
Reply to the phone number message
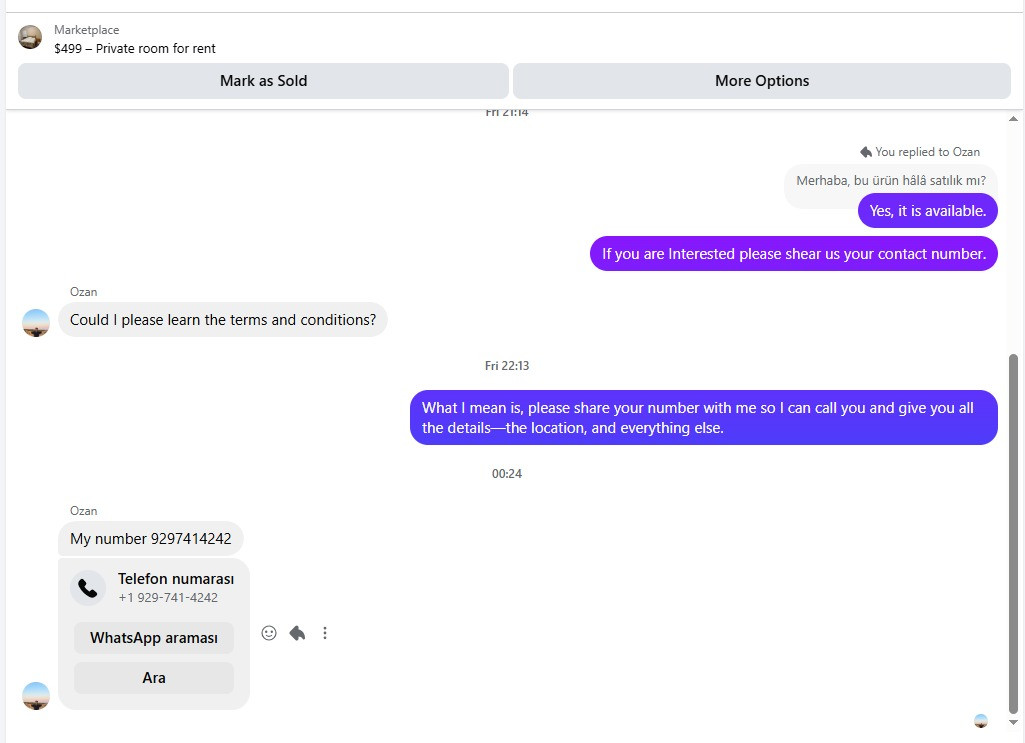point(297,633)
